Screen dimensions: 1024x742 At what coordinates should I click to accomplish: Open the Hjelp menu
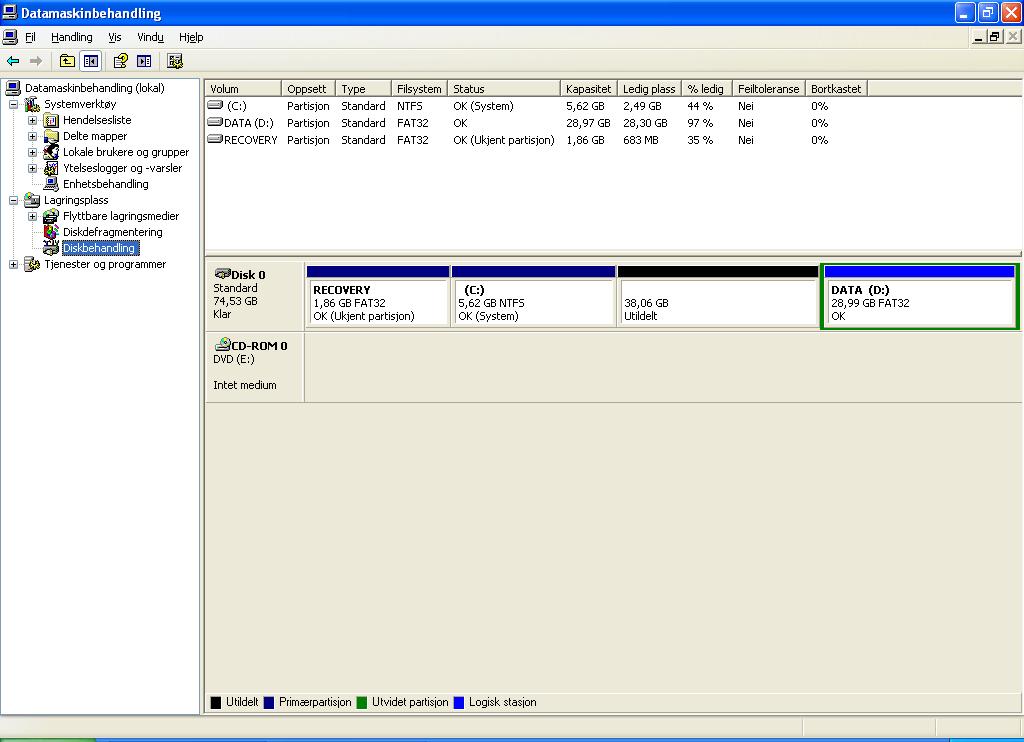(x=191, y=37)
